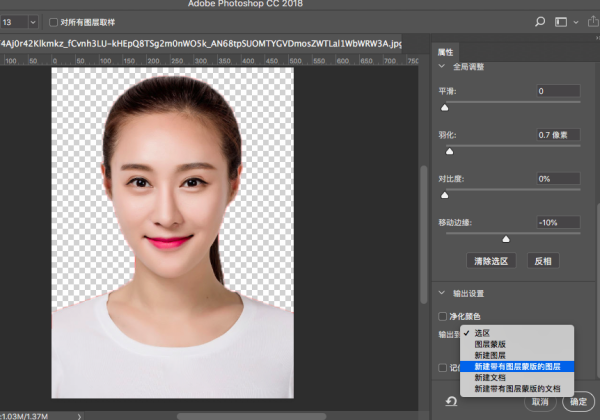
Task: Open the status bar info arrow
Action: tap(79, 416)
